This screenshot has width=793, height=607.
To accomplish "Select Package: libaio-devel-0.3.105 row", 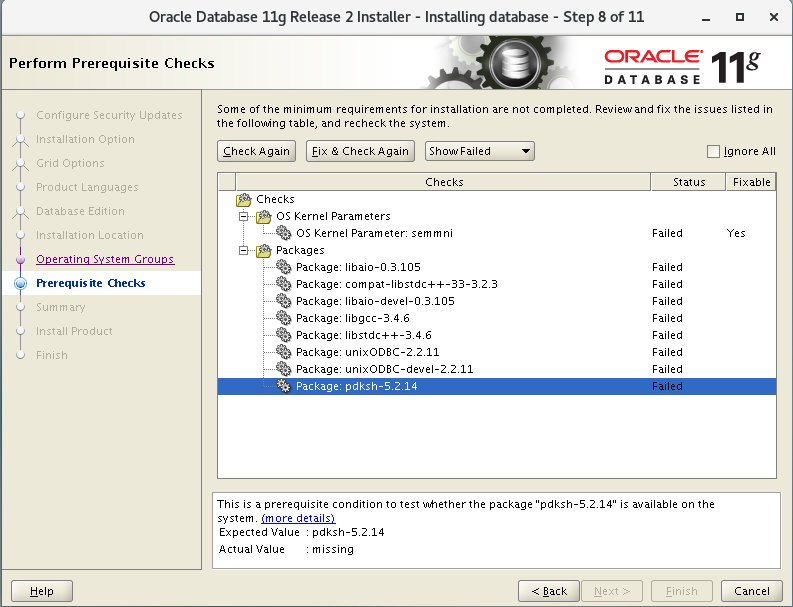I will [497, 301].
